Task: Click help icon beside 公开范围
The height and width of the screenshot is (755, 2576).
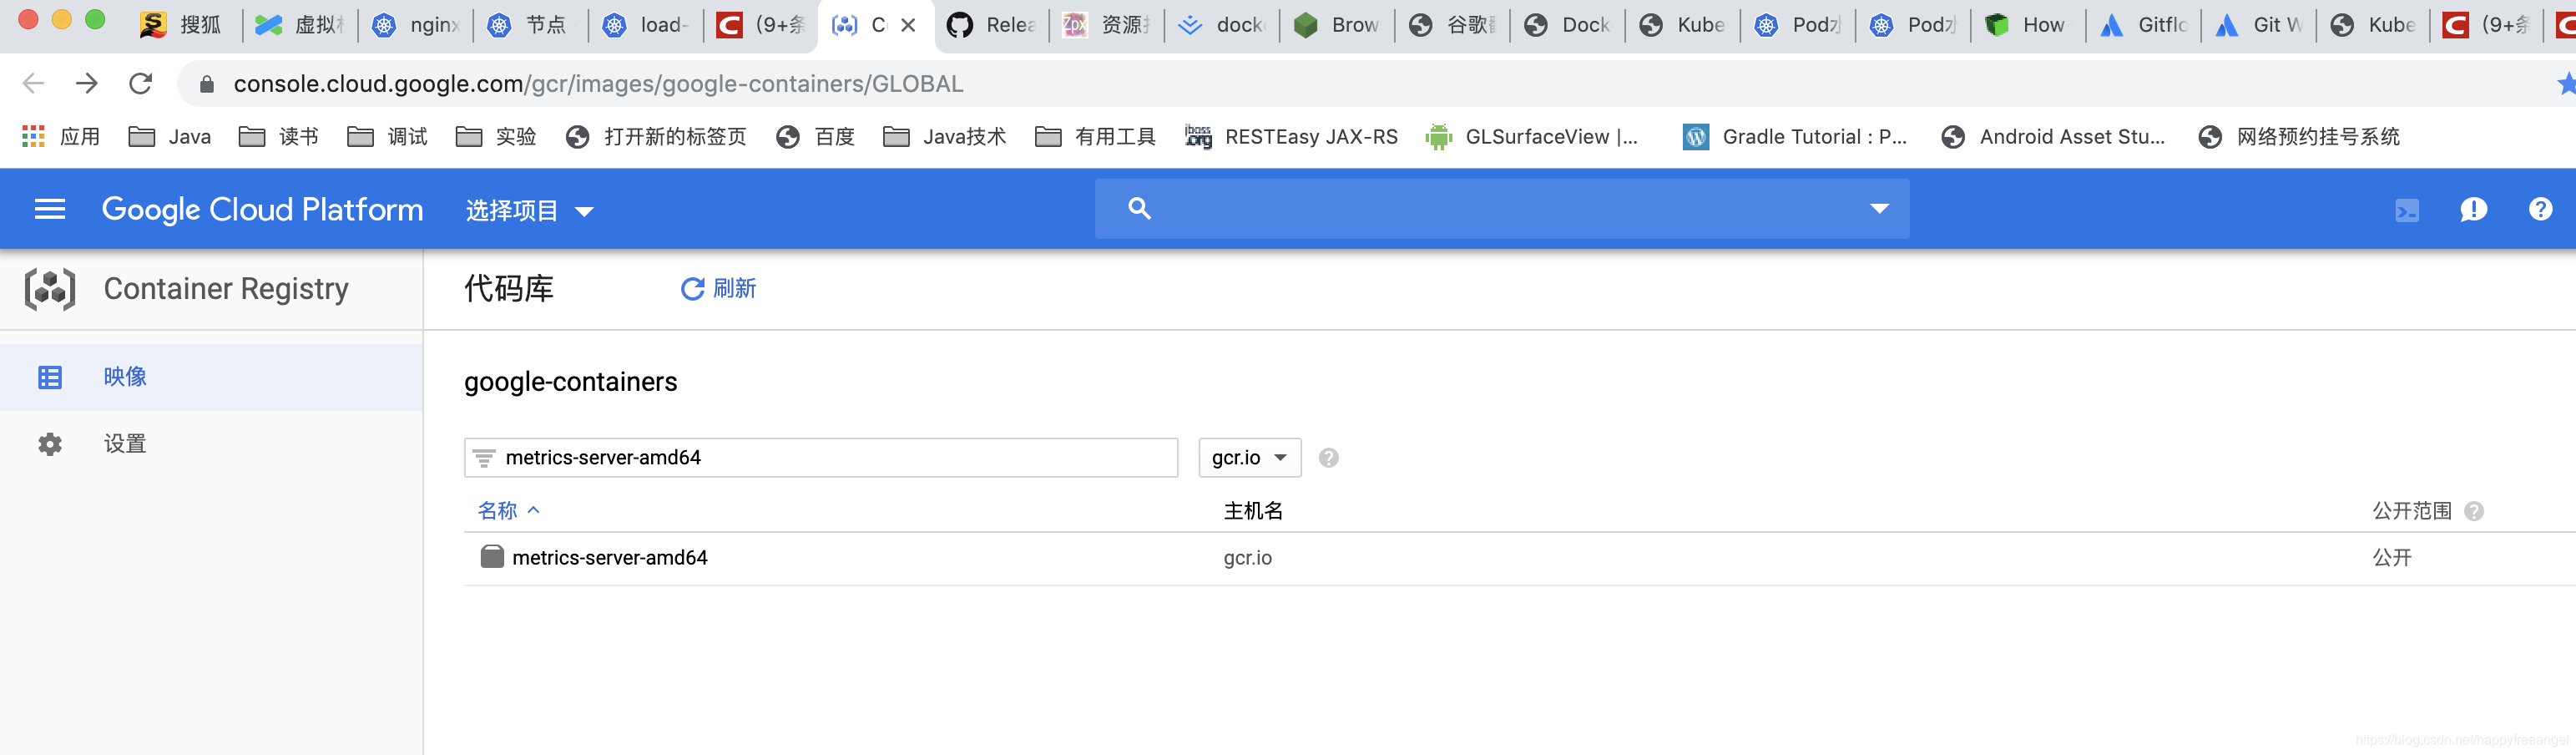Action: [x=2474, y=511]
